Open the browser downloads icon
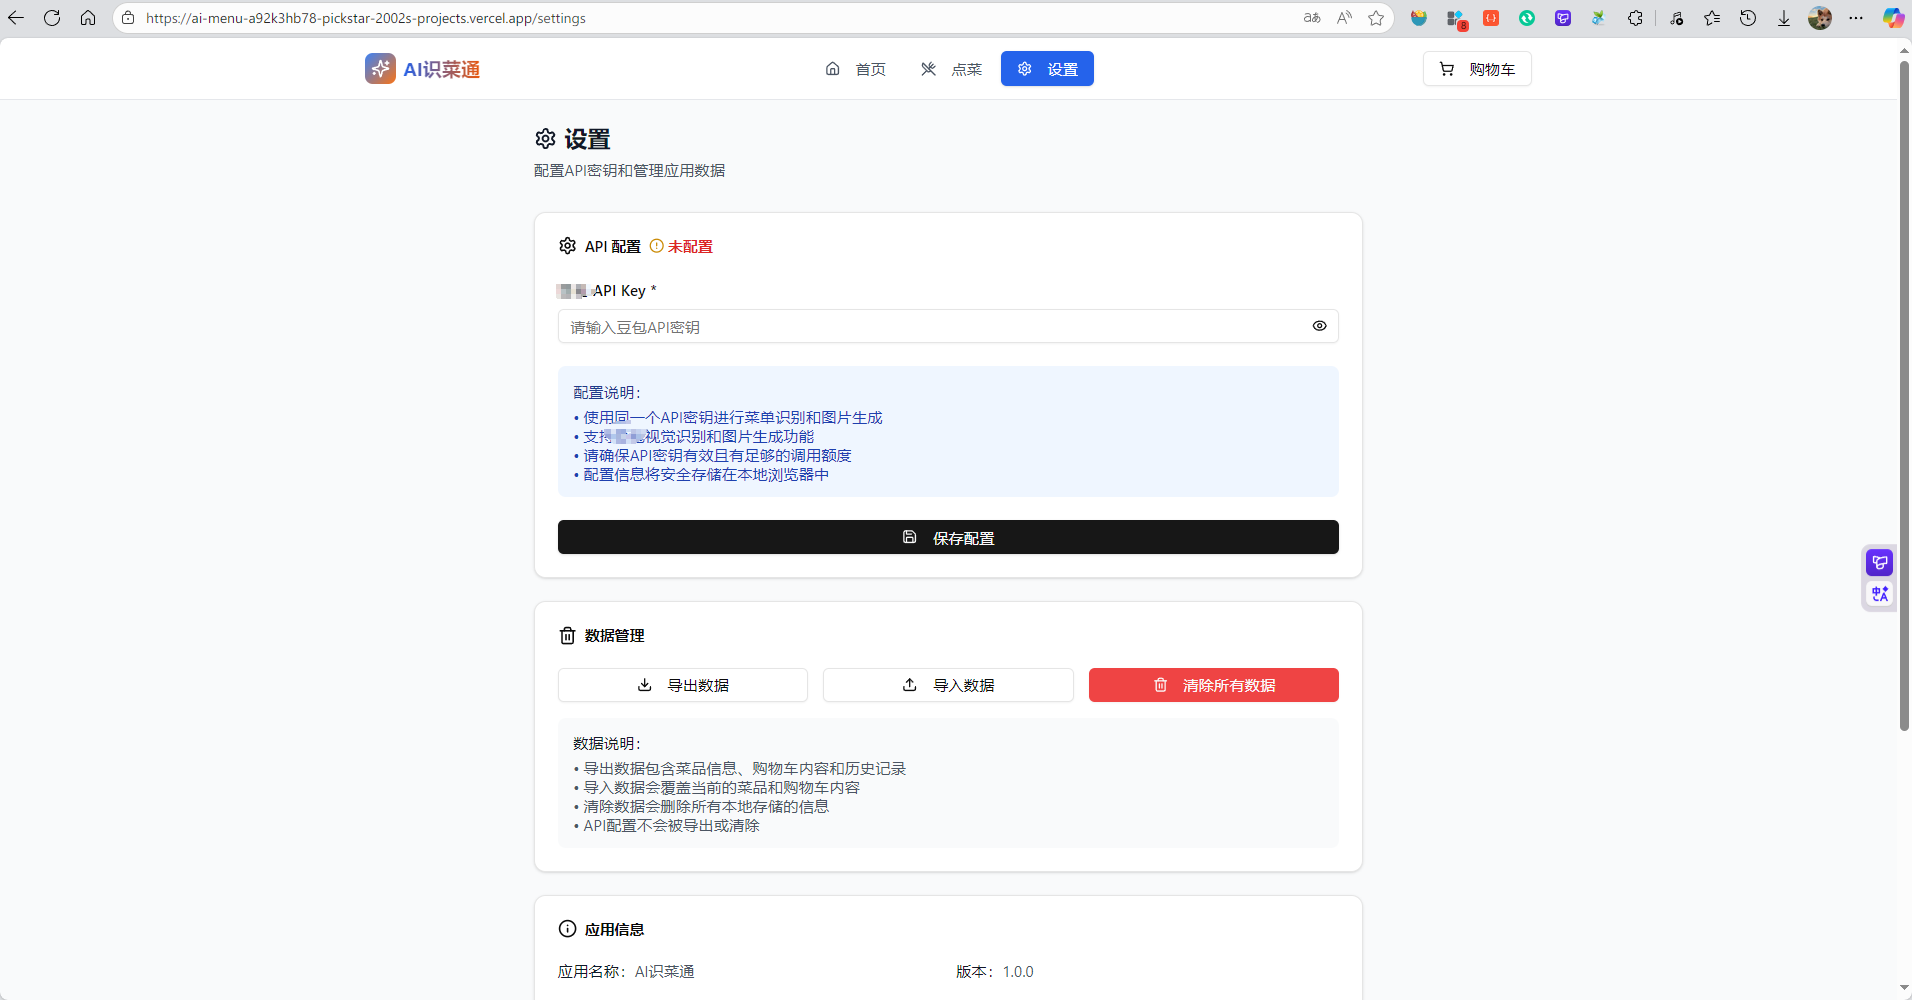Screen dimensions: 1912x1000 [x=1783, y=18]
